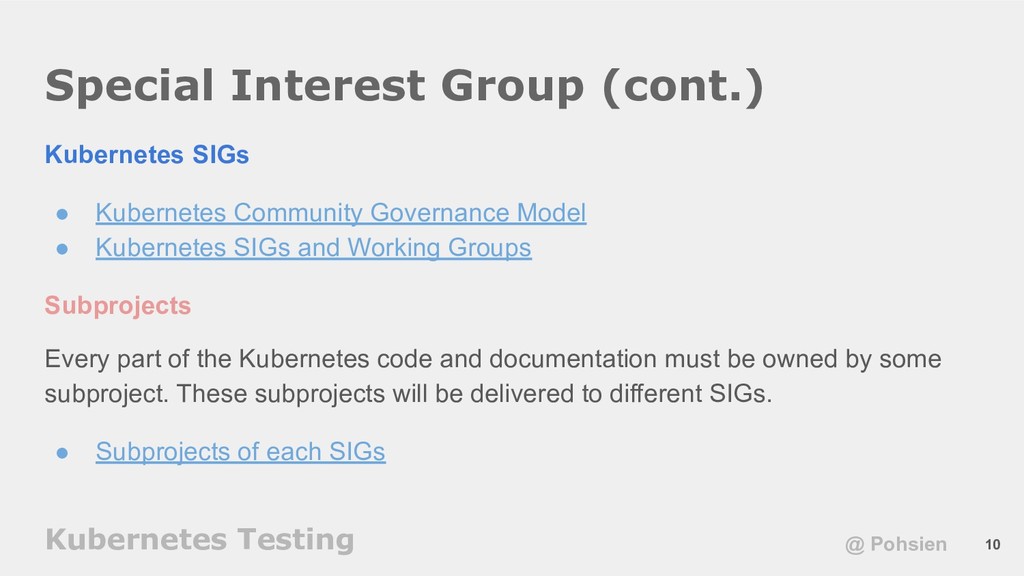Click the slide number 10
This screenshot has width=1024, height=576.
click(993, 545)
